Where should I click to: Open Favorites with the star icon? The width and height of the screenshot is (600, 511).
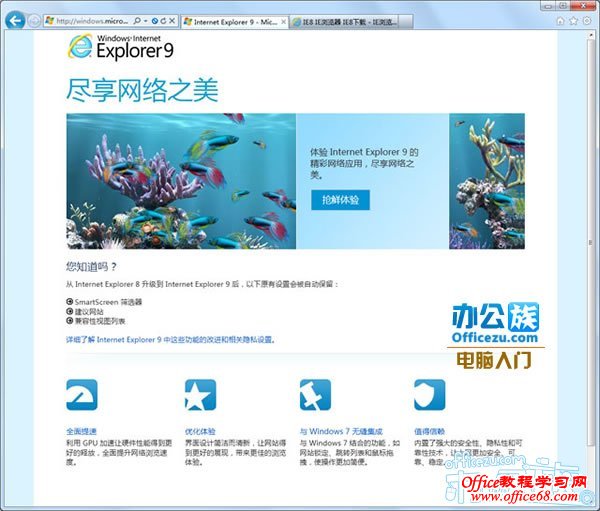573,21
